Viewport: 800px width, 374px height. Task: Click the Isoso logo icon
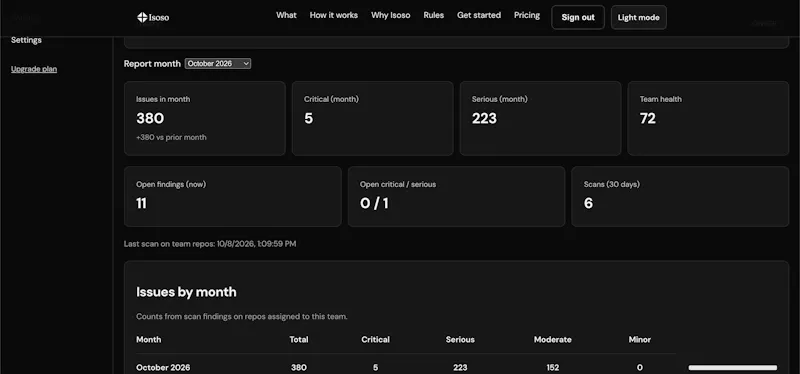point(142,17)
